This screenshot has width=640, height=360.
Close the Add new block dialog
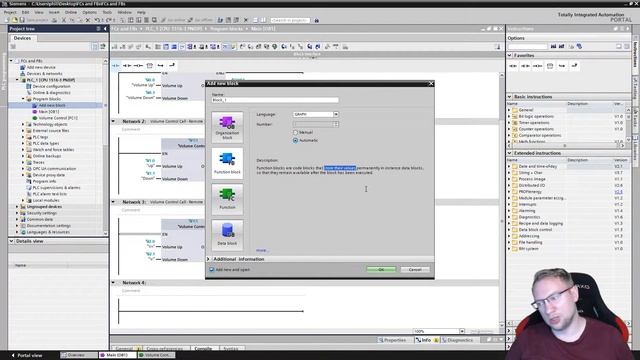point(431,84)
